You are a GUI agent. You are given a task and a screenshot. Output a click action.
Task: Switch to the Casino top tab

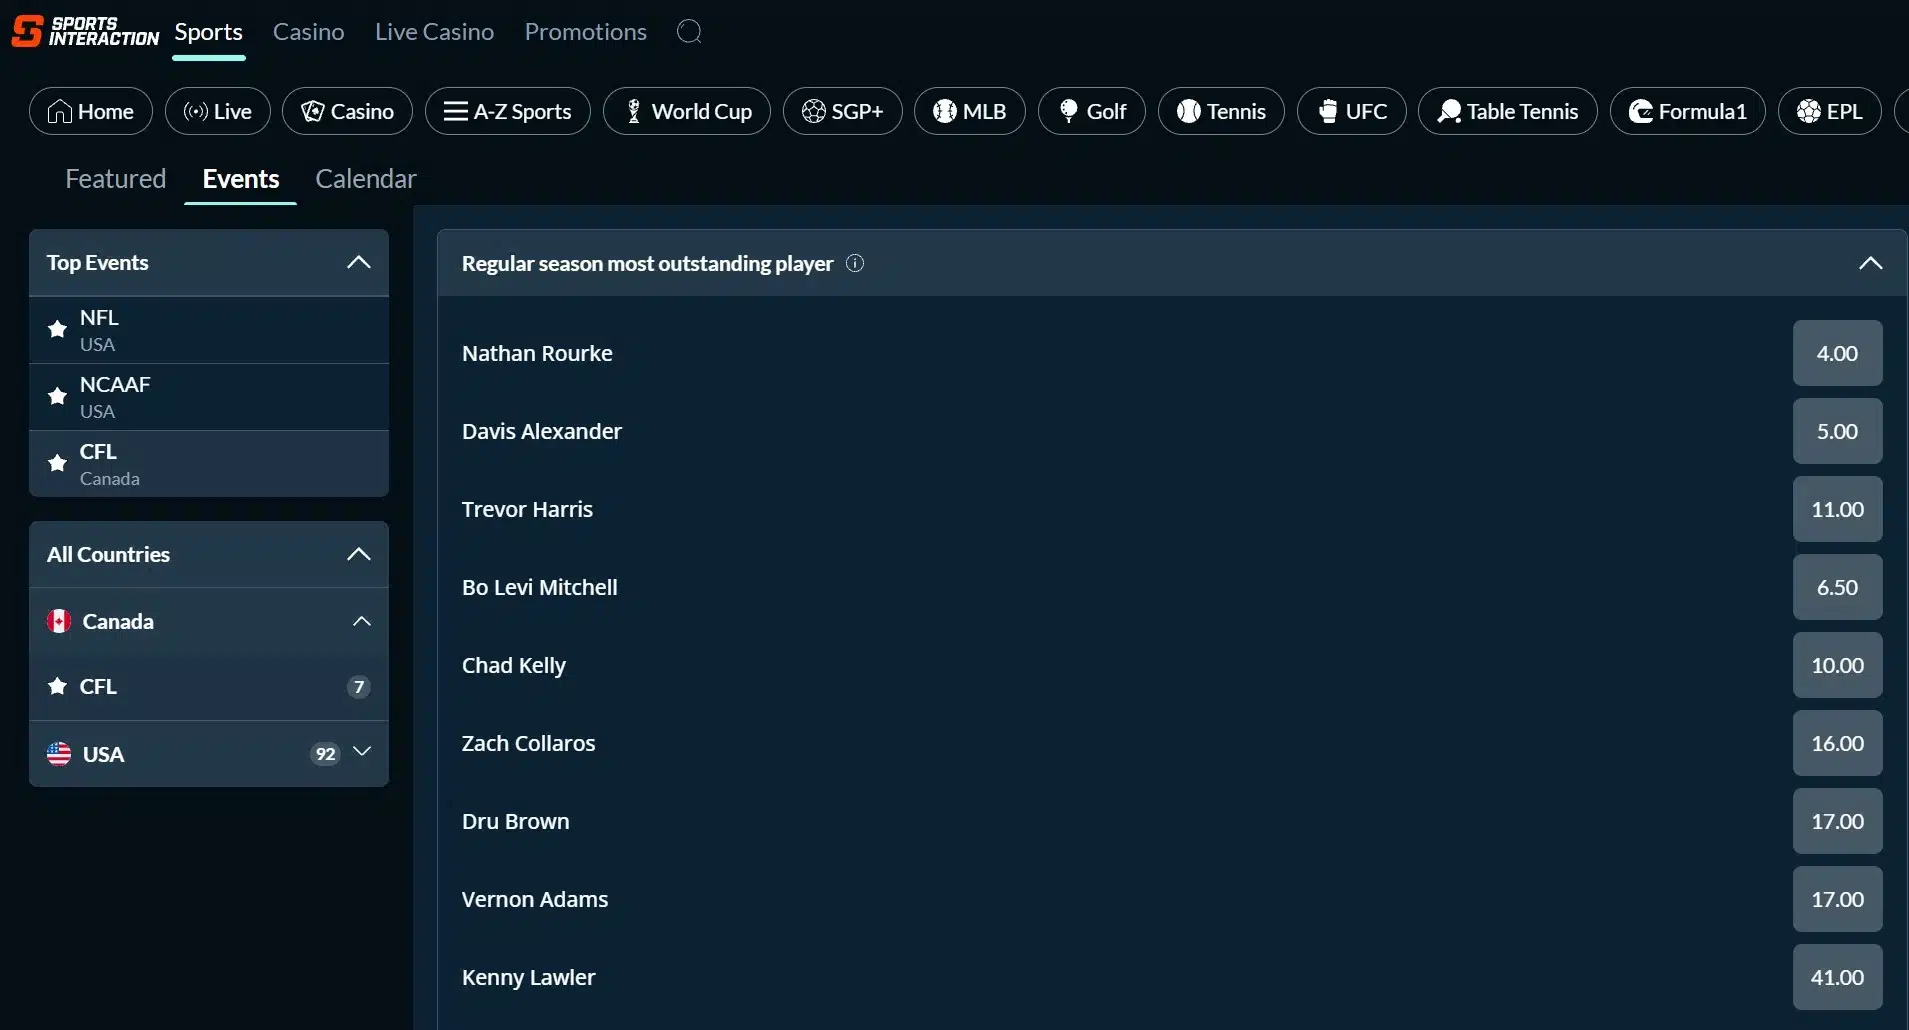pos(308,32)
